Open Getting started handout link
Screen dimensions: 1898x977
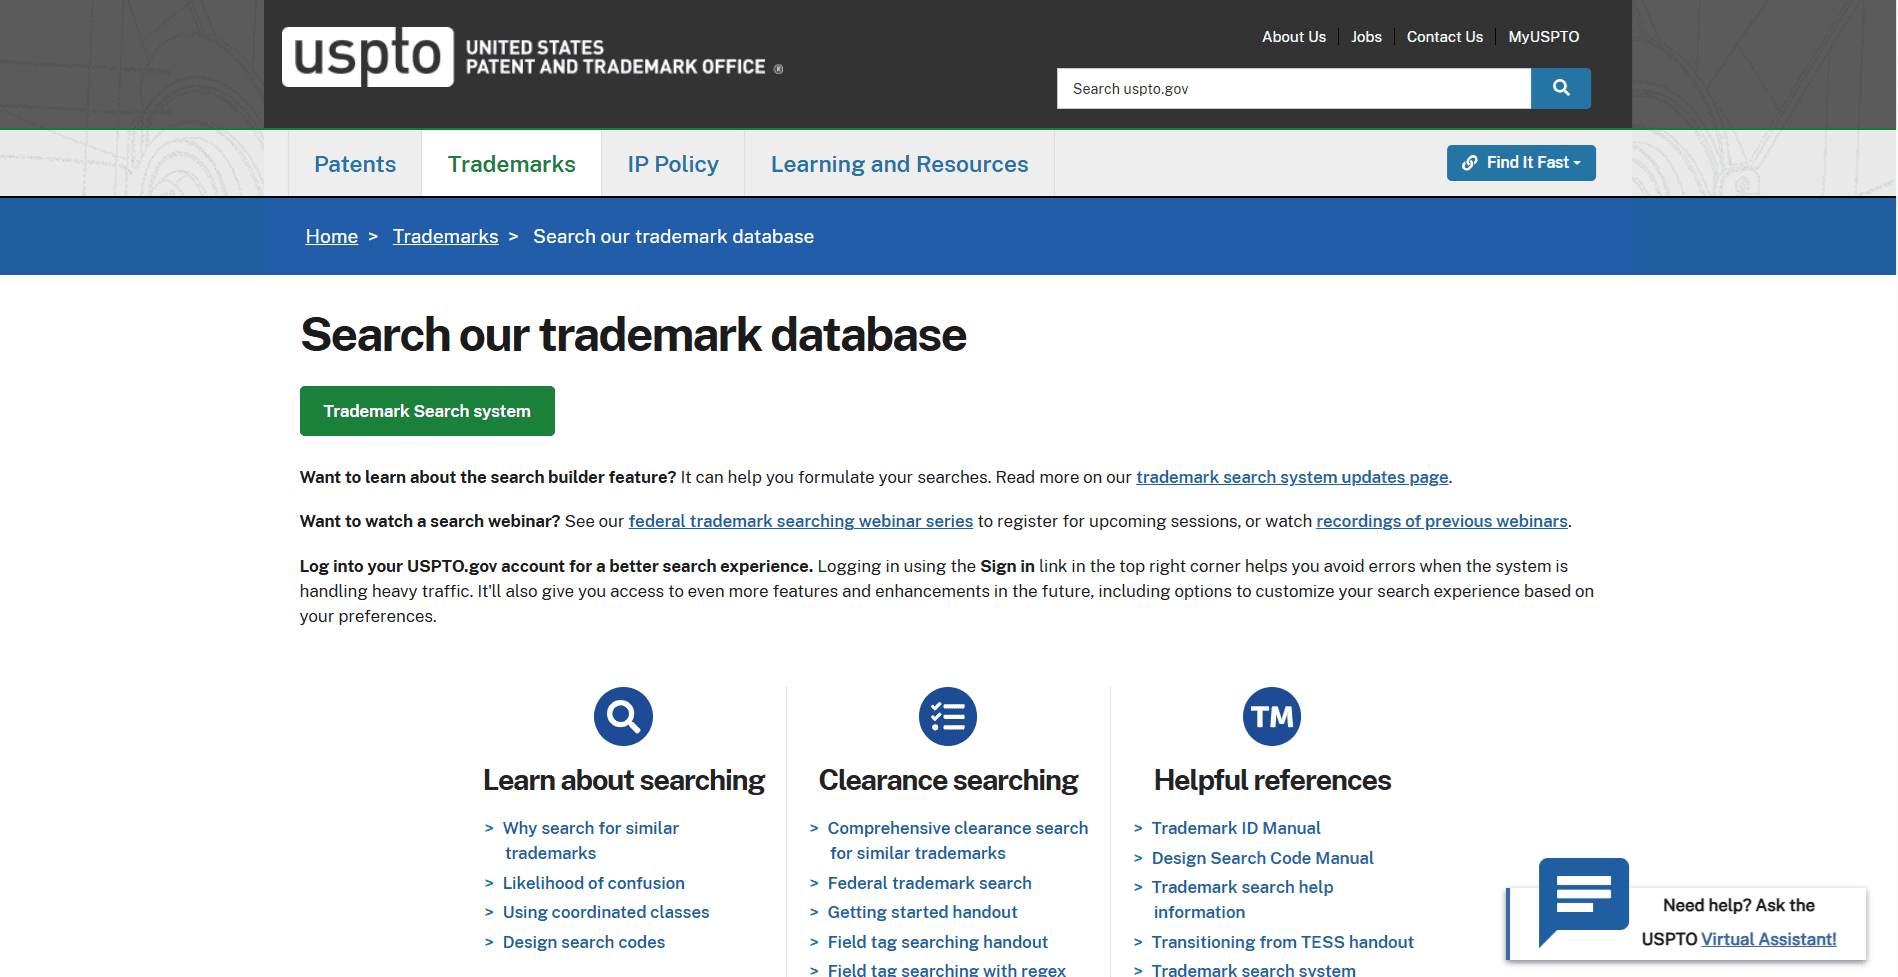[922, 912]
